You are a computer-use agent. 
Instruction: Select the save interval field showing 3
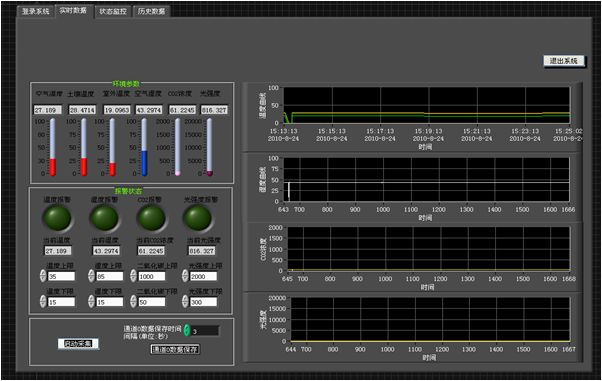click(205, 331)
